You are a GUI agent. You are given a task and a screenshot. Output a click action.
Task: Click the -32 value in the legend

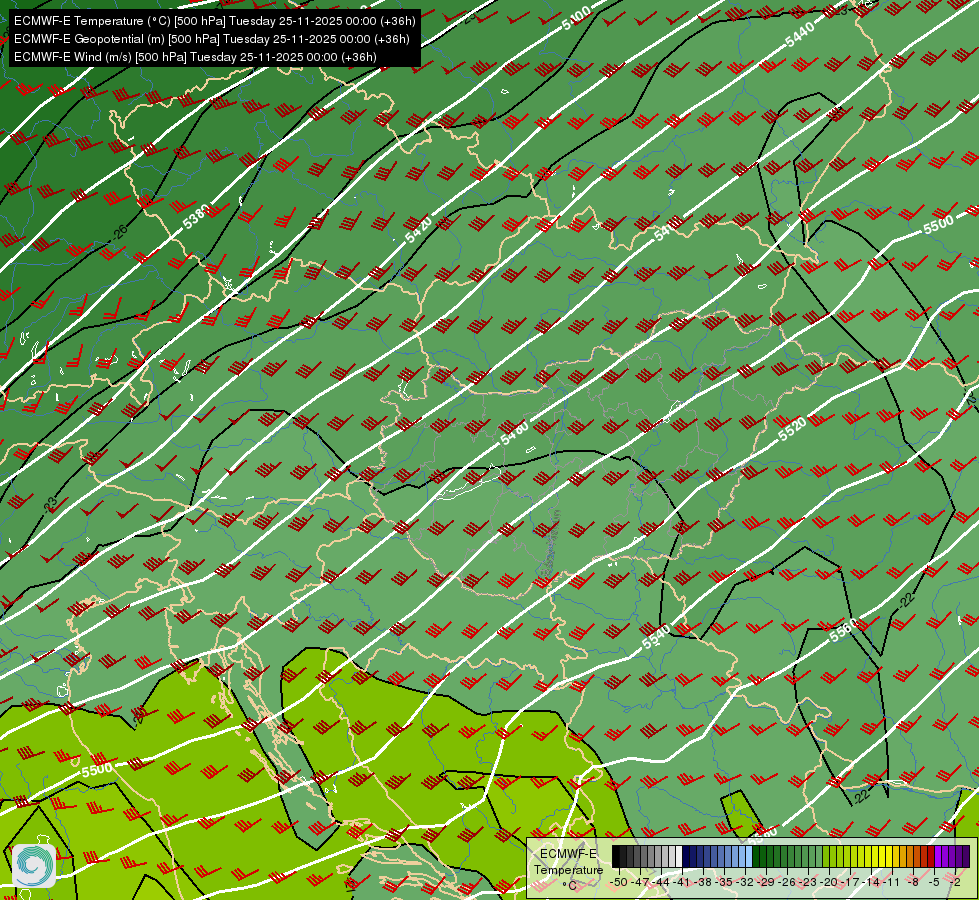pos(744,882)
